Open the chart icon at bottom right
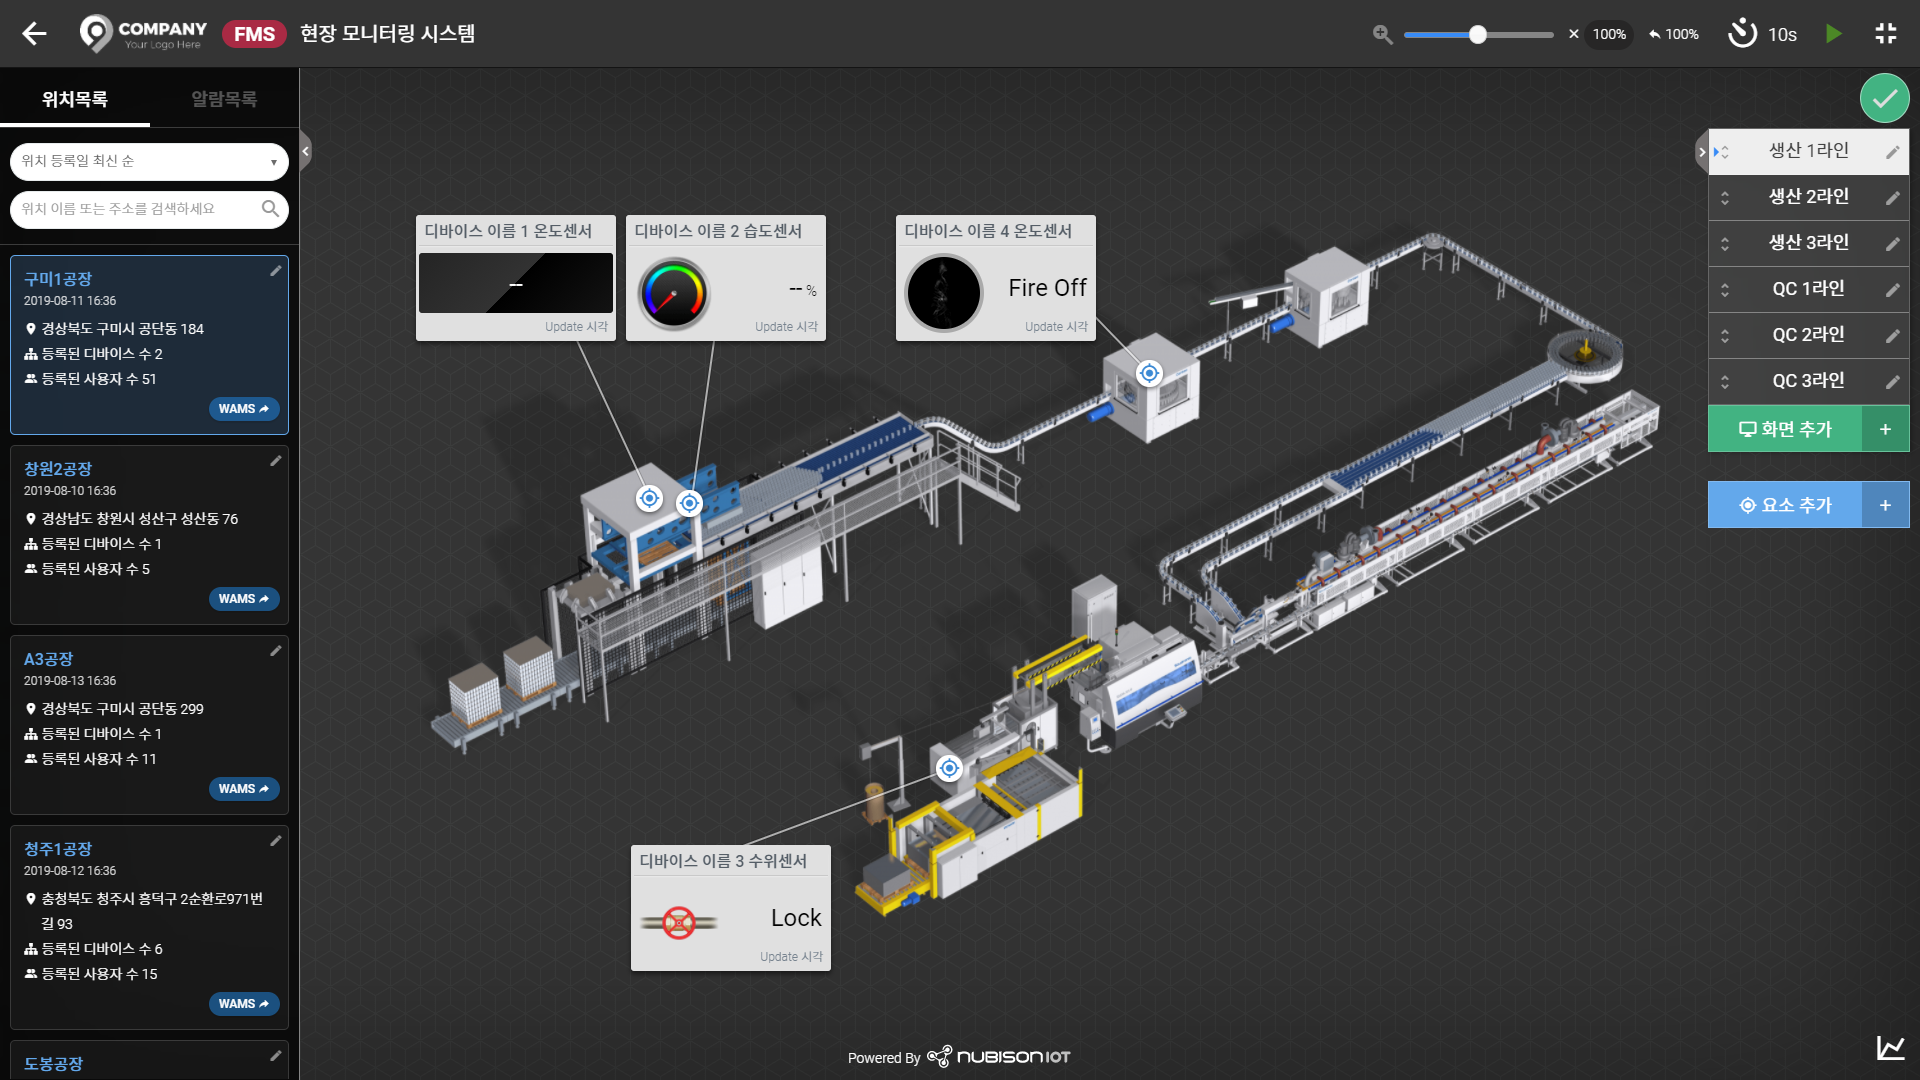The height and width of the screenshot is (1080, 1920). click(1890, 1048)
